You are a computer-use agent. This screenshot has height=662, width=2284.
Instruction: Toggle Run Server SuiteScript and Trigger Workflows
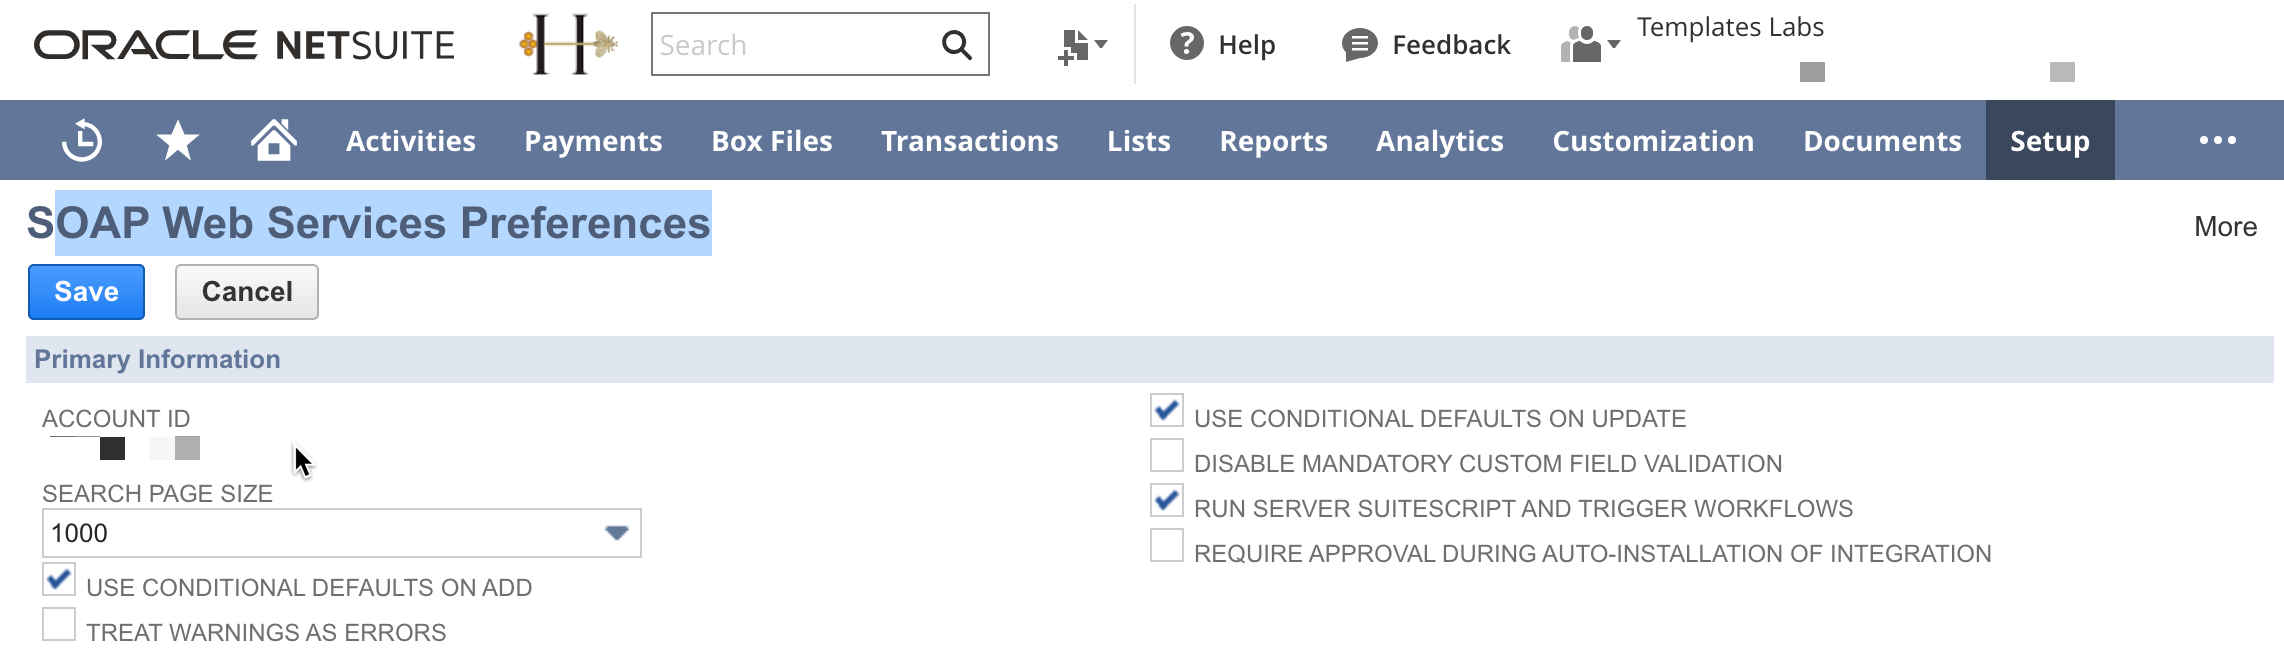click(x=1167, y=500)
